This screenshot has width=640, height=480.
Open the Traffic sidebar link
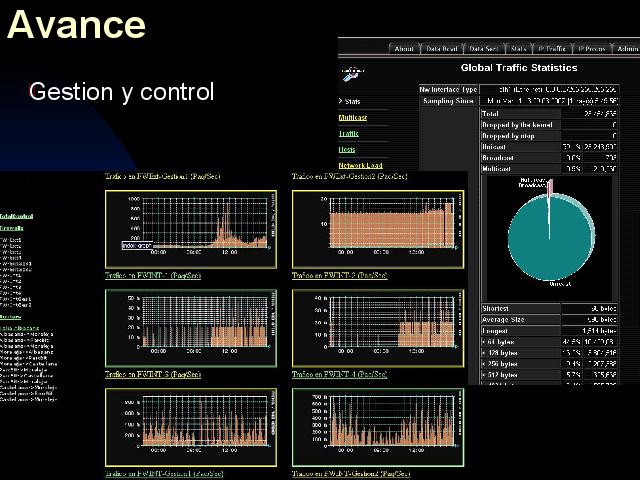(x=349, y=133)
